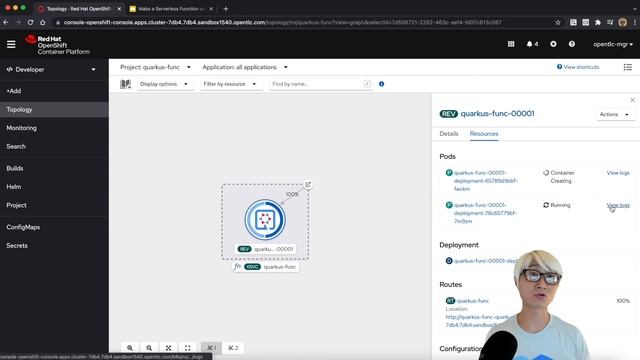Open the pod link ending in 7m9zm

[485, 213]
